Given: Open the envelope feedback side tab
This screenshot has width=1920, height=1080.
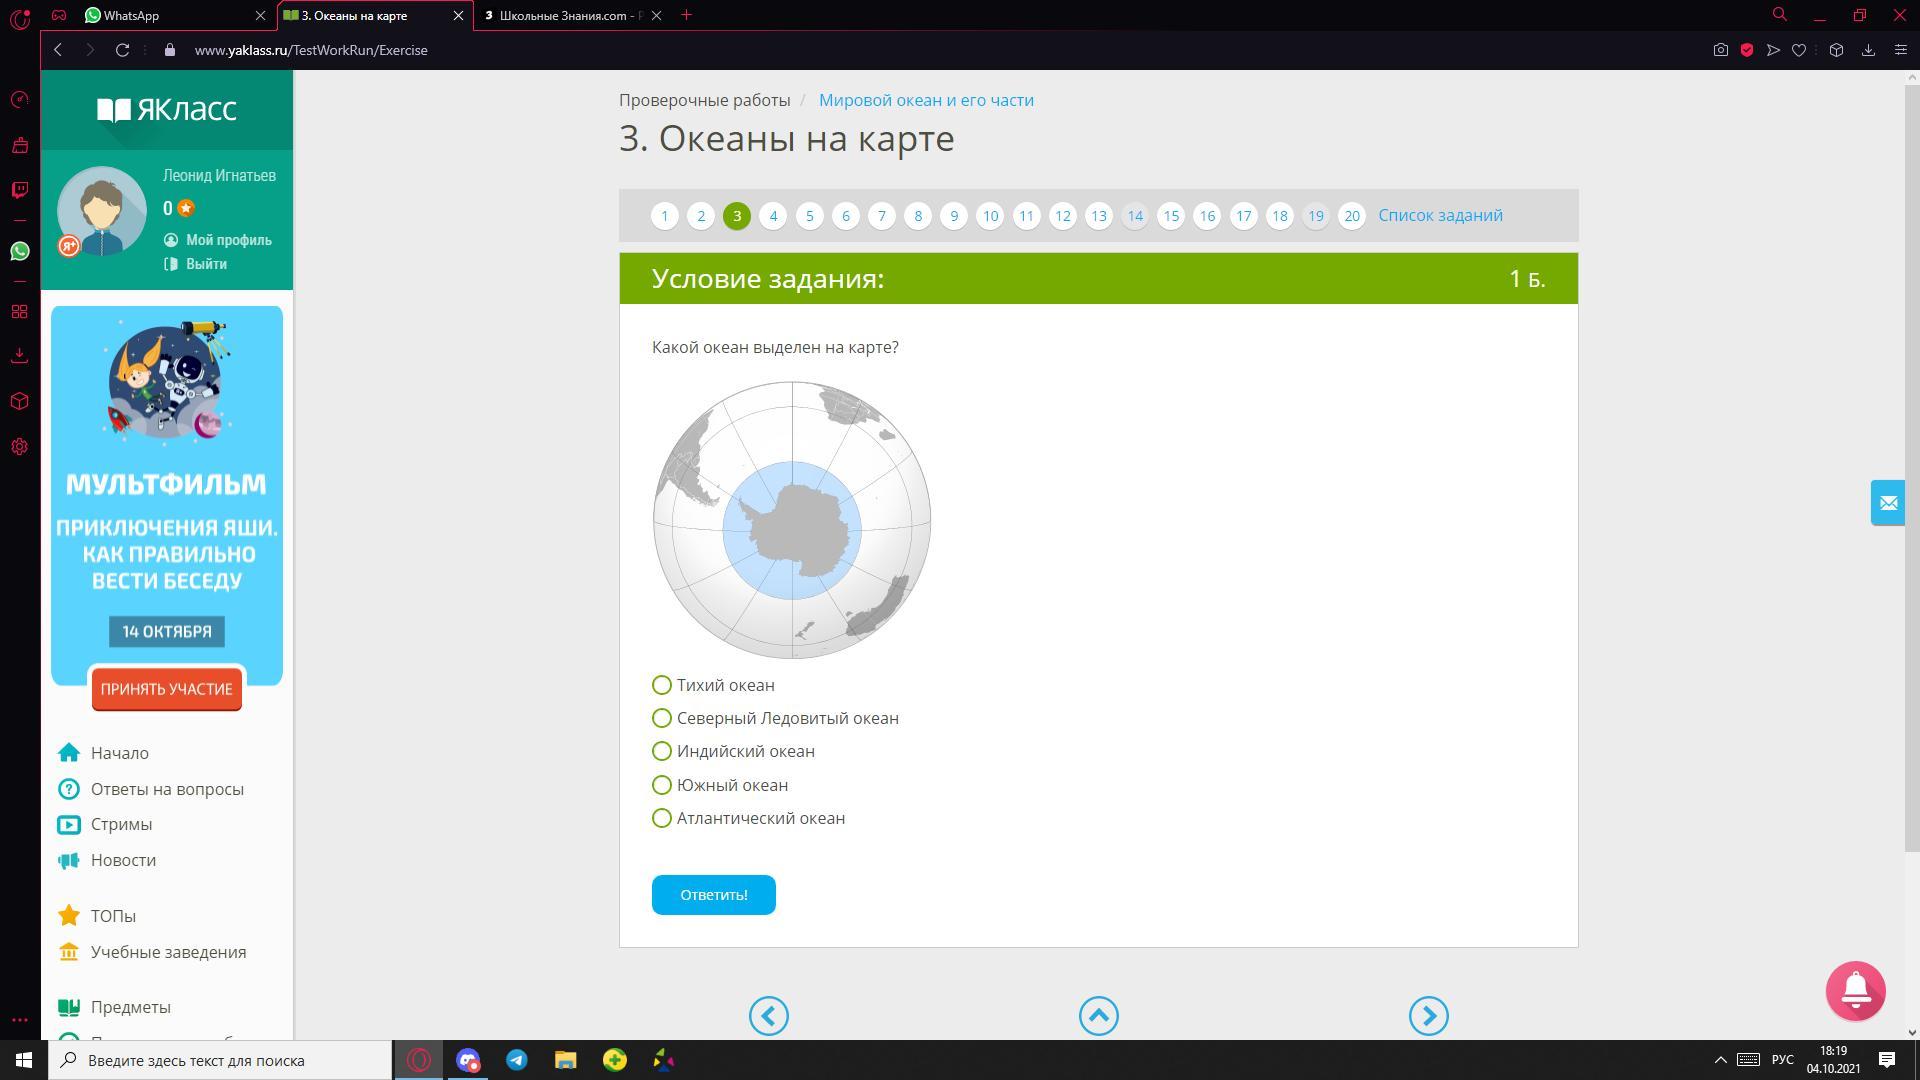Looking at the screenshot, I should pyautogui.click(x=1887, y=503).
